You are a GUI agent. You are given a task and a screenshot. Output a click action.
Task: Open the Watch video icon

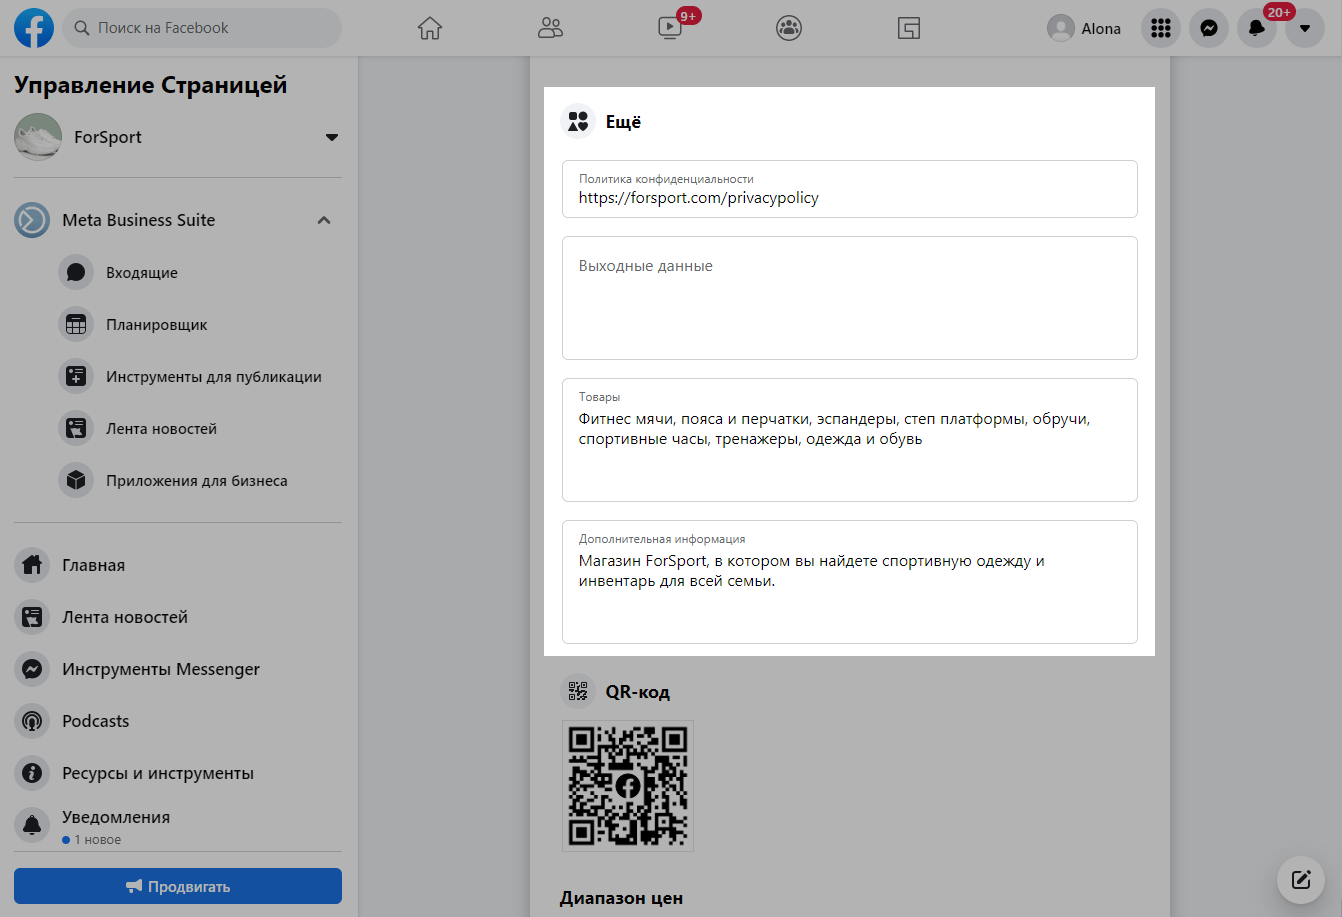pos(670,28)
